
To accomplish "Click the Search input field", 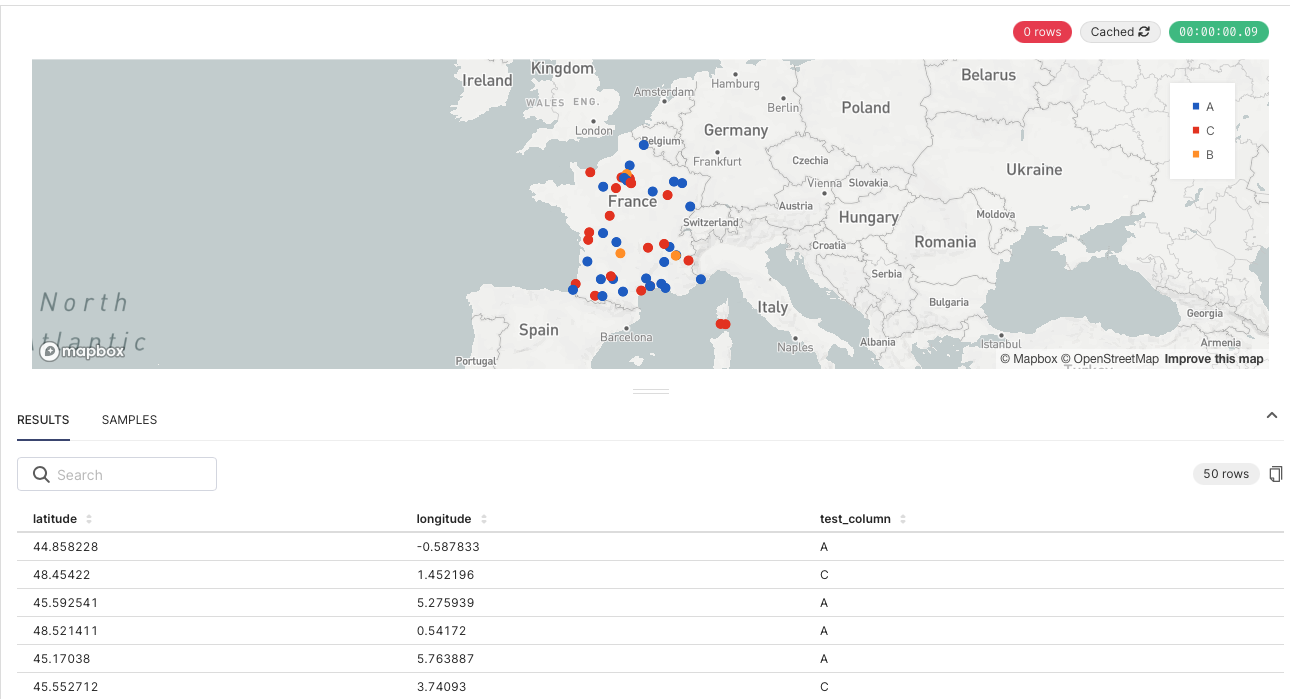I will click(x=117, y=474).
